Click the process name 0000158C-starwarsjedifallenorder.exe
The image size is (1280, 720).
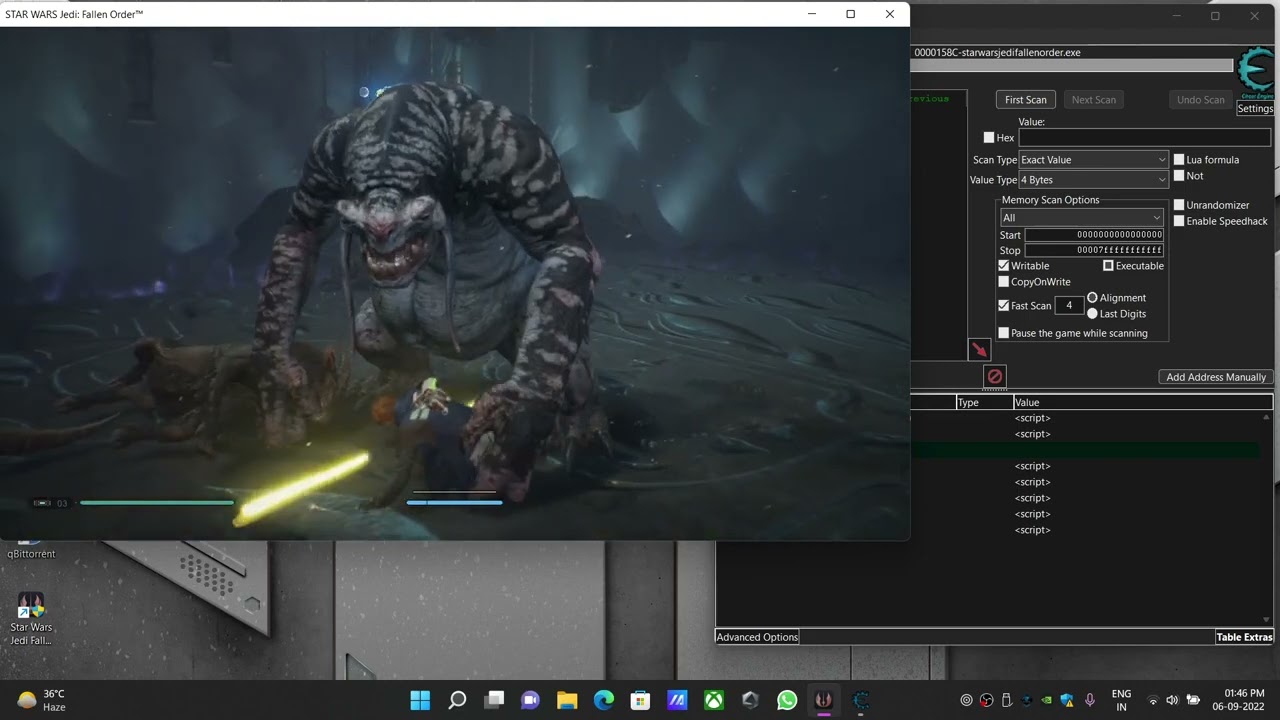coord(997,52)
